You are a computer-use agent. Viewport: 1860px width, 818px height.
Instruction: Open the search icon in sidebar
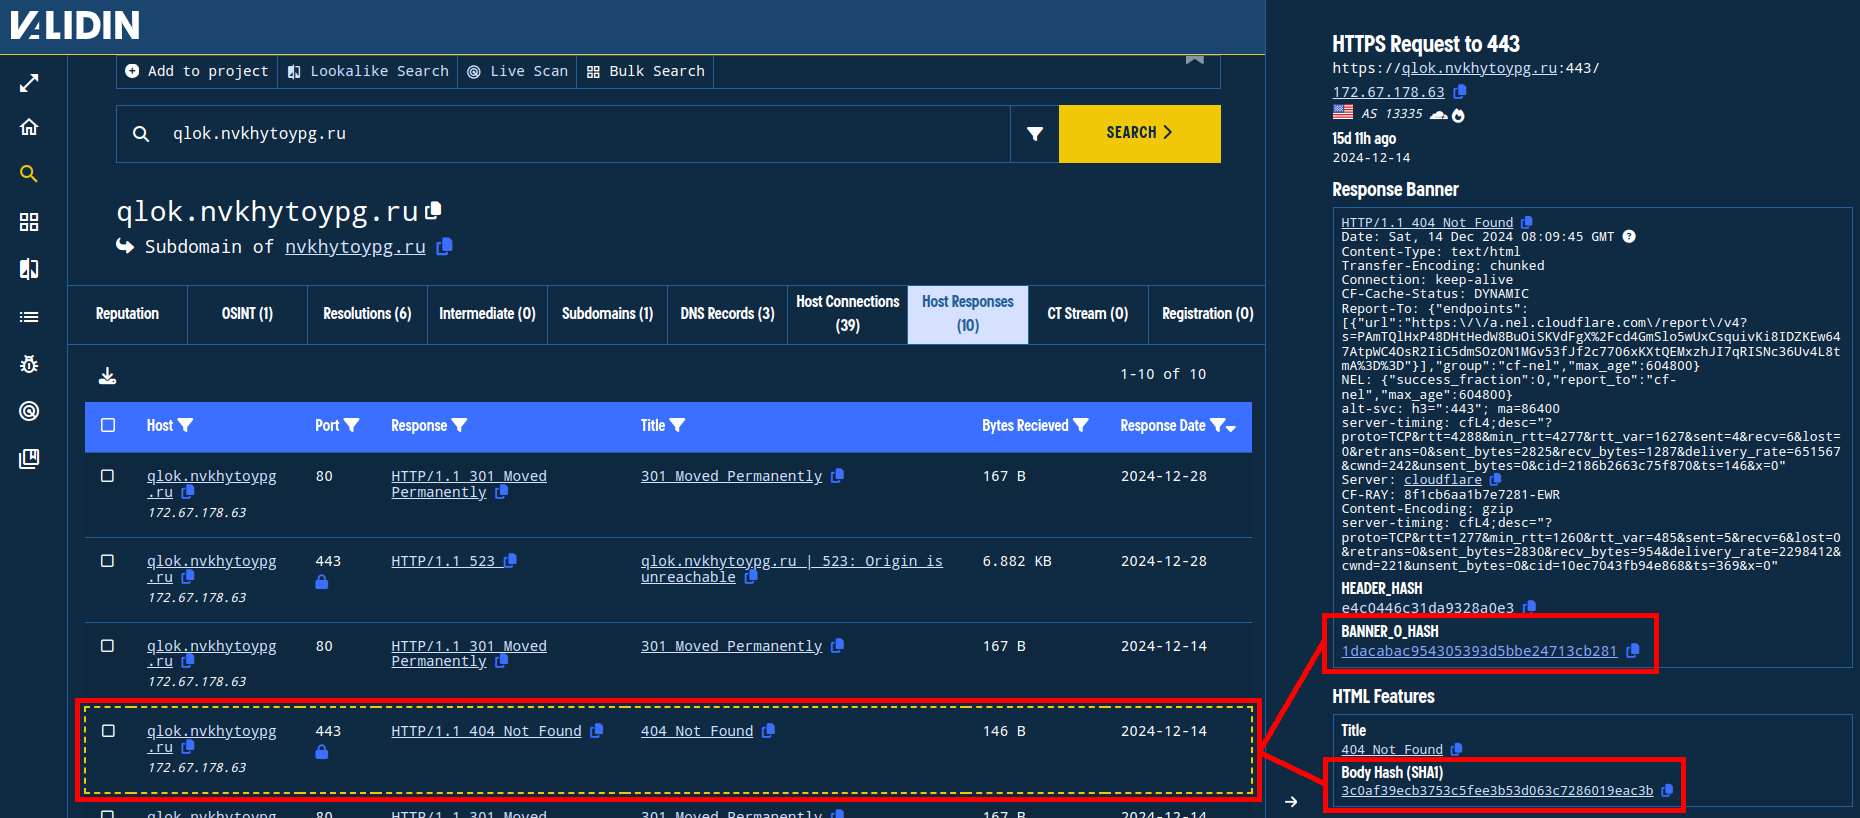[x=29, y=174]
